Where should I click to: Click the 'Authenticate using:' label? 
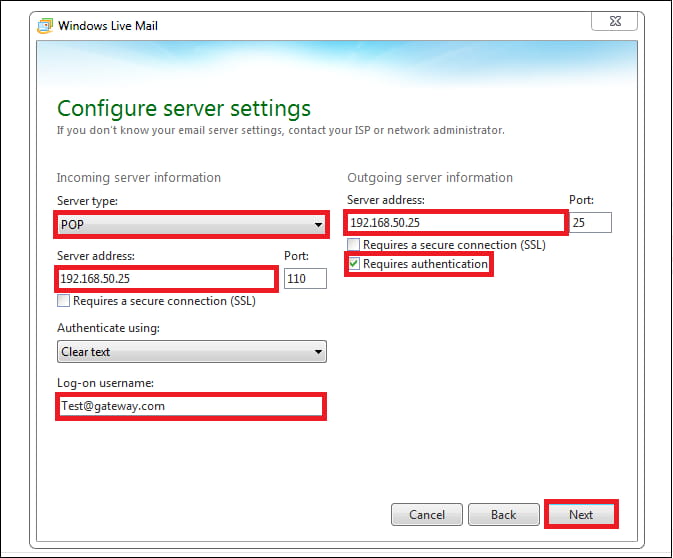108,328
